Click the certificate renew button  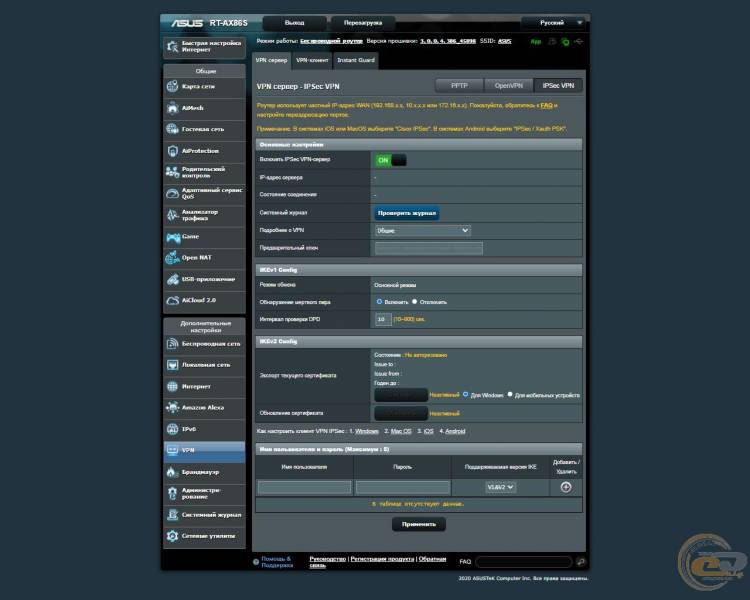[401, 413]
